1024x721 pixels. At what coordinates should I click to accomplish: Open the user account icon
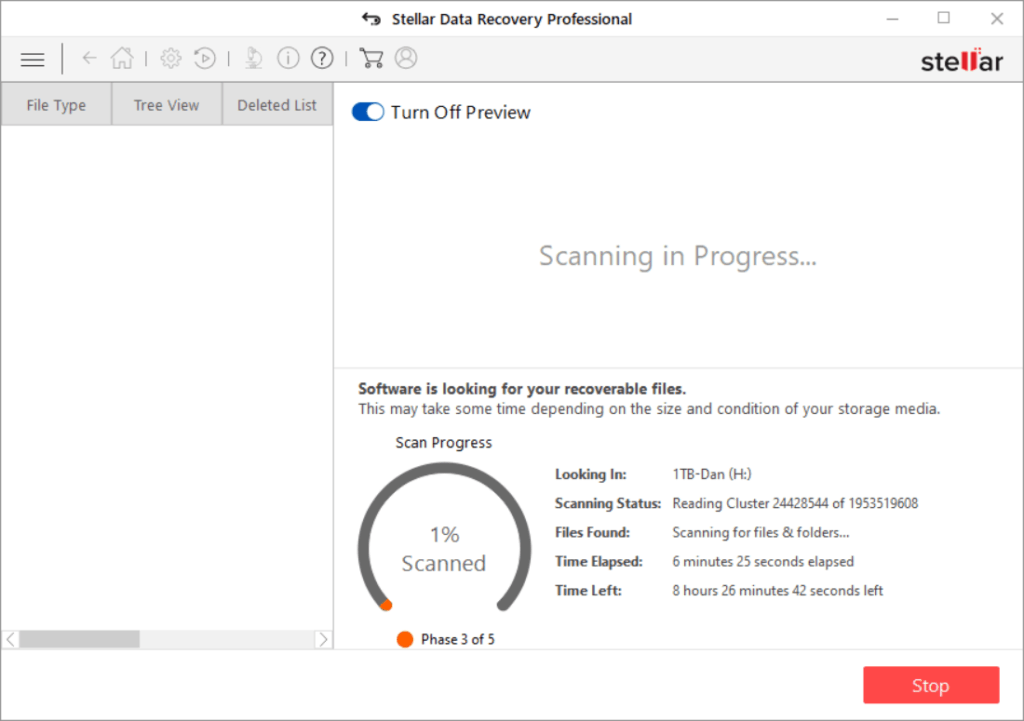pos(405,59)
